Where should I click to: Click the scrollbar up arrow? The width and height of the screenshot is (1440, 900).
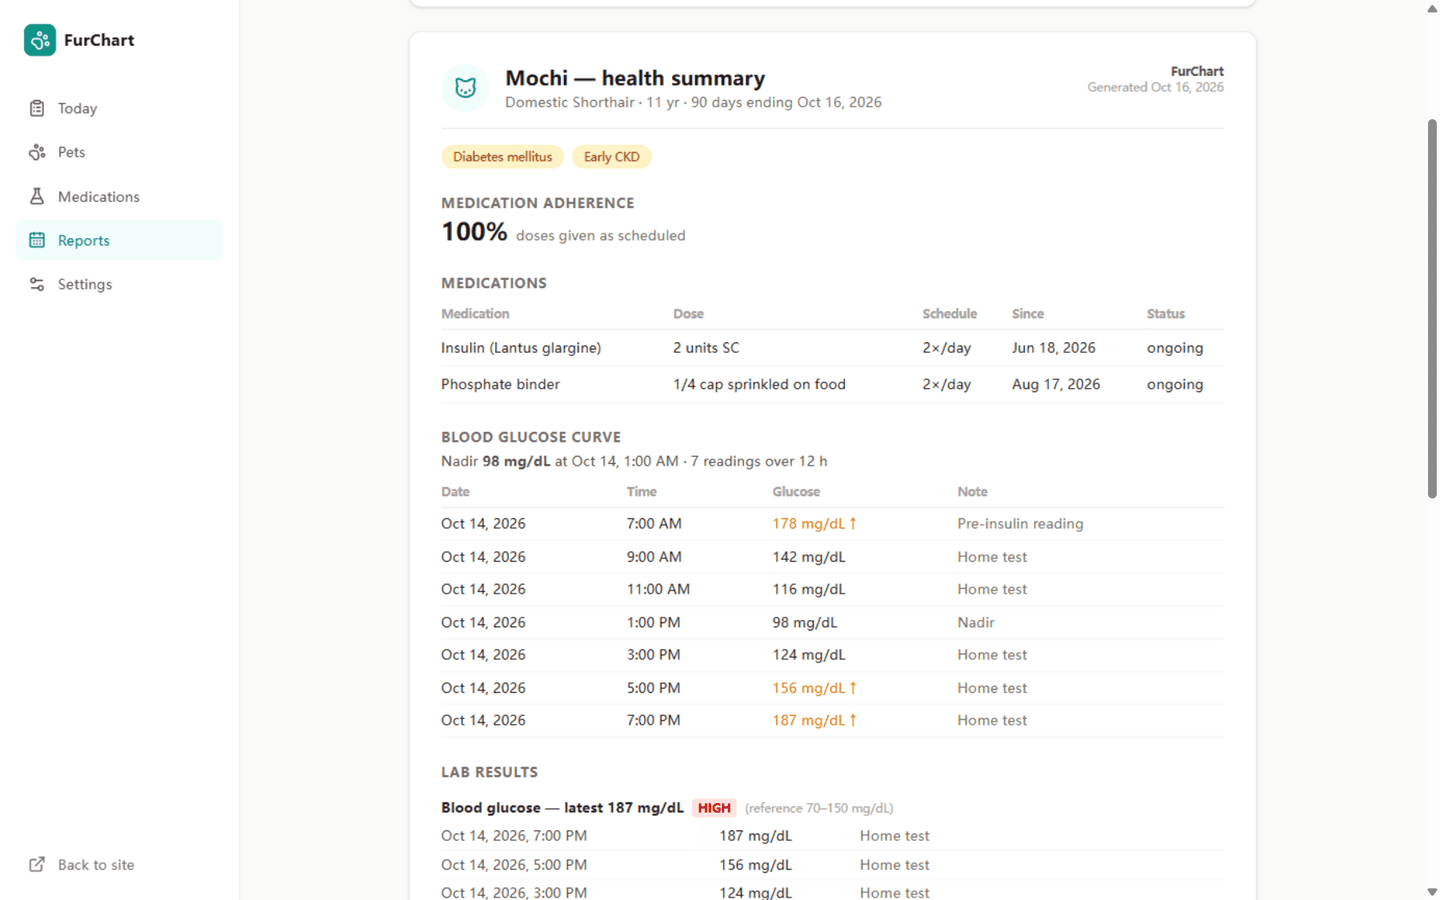coord(1432,8)
